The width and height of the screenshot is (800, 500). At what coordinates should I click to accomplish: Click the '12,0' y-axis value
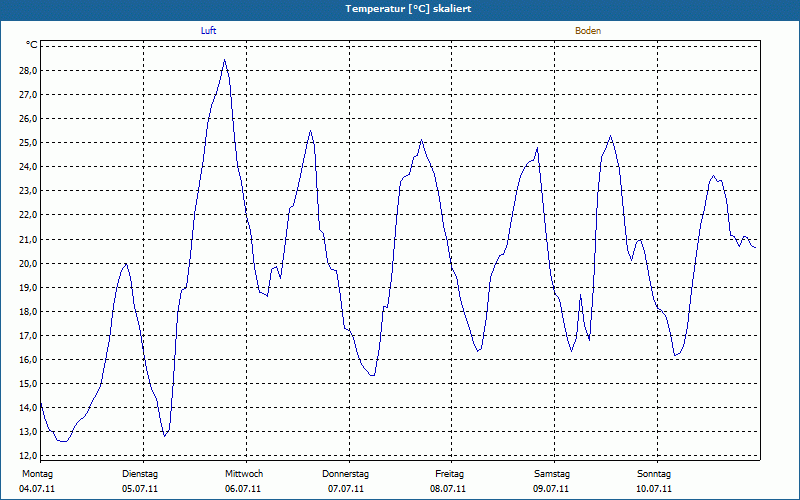pyautogui.click(x=28, y=456)
